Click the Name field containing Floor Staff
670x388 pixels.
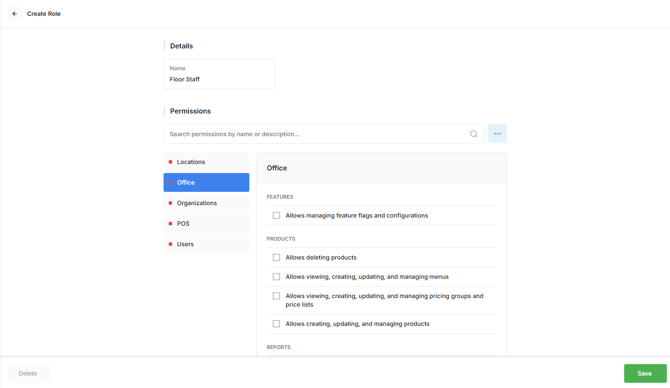[219, 74]
